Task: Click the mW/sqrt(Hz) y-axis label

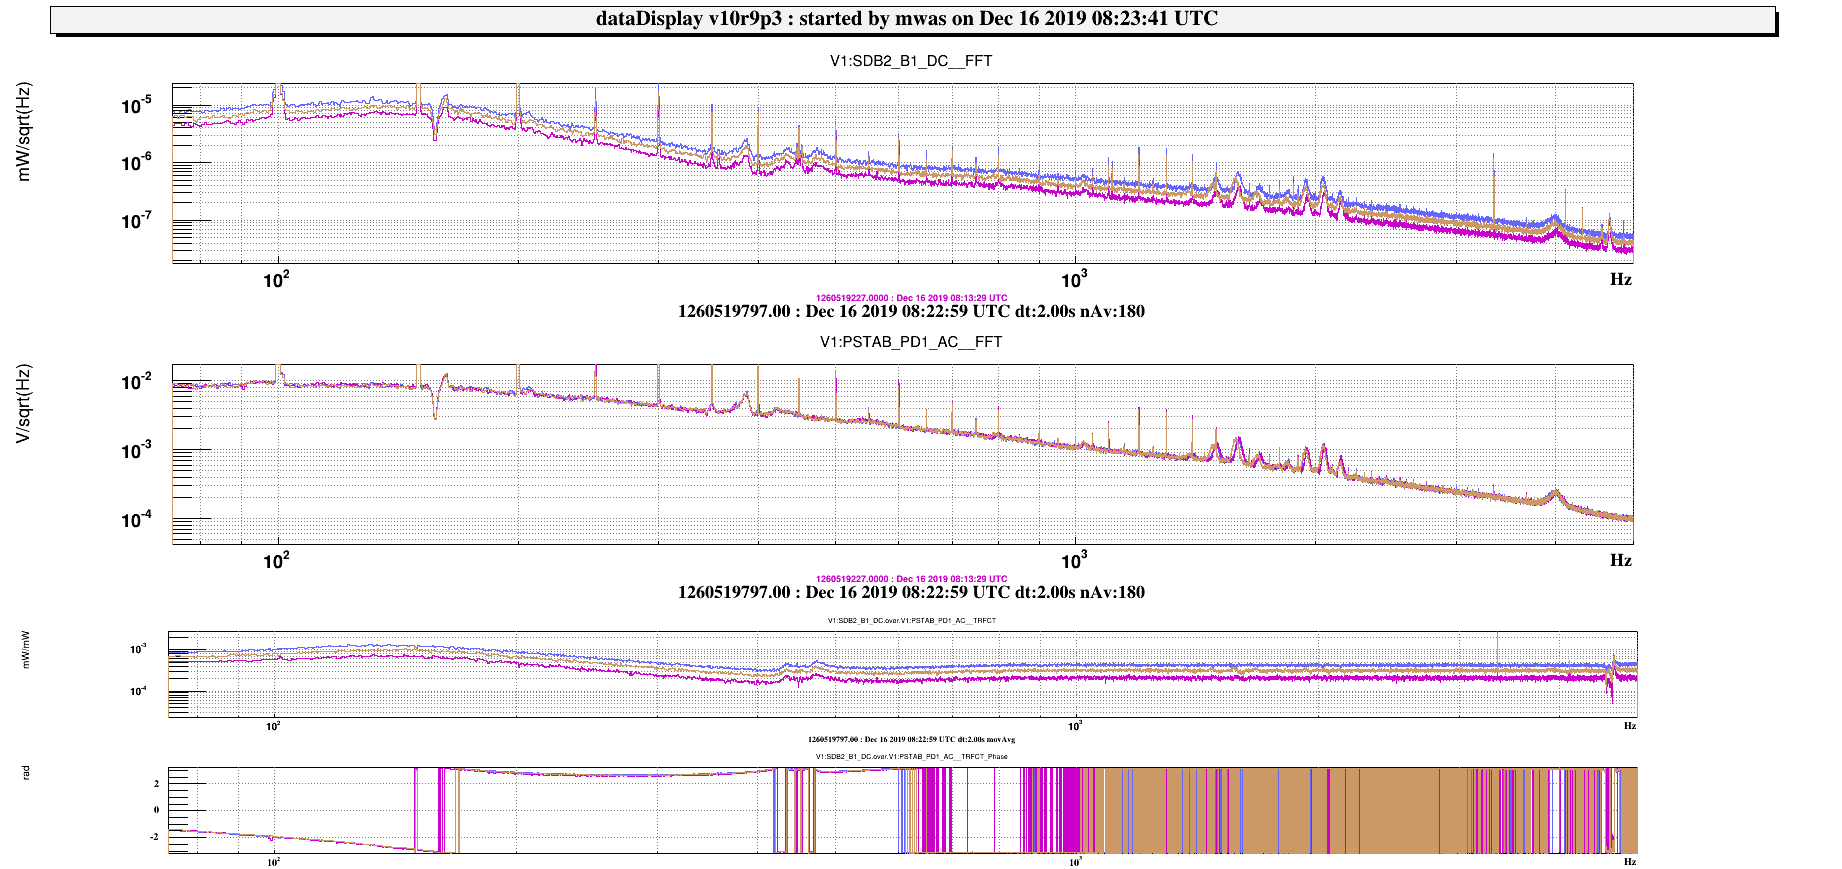Action: click(x=25, y=131)
